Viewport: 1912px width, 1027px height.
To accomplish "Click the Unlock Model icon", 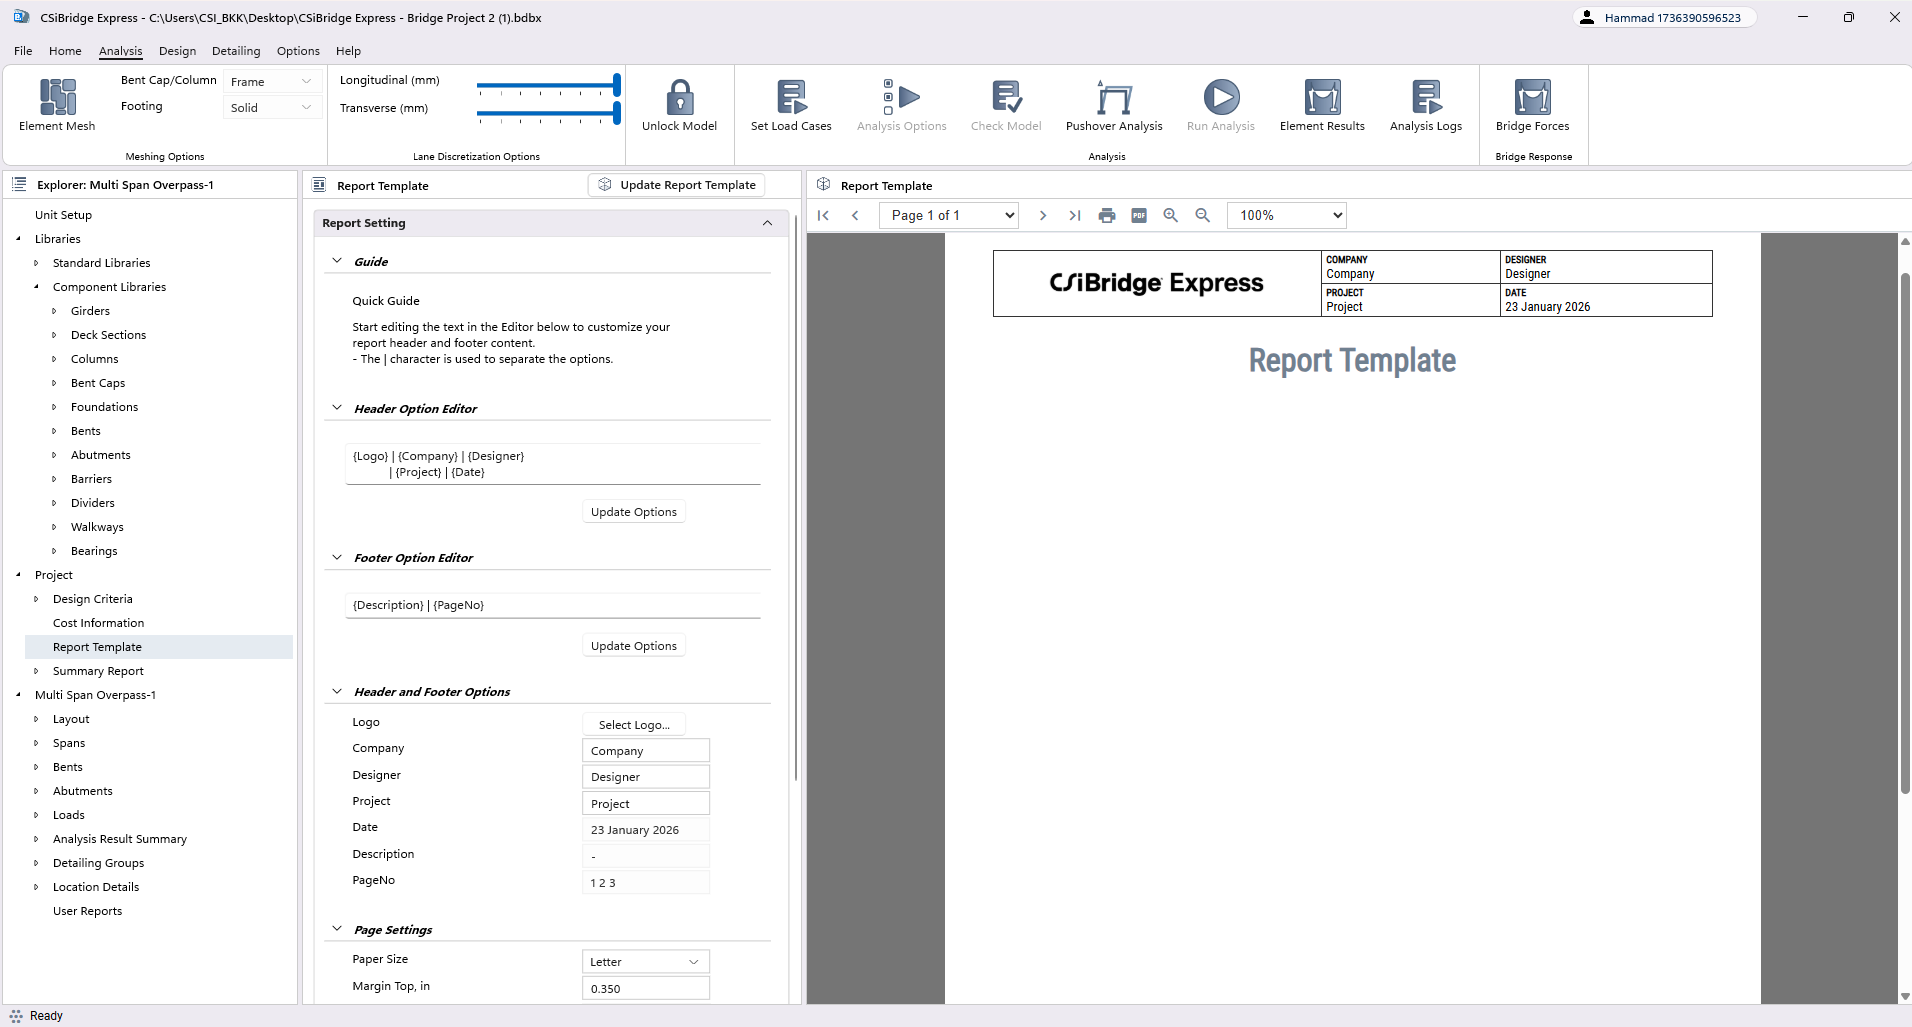I will tap(679, 105).
